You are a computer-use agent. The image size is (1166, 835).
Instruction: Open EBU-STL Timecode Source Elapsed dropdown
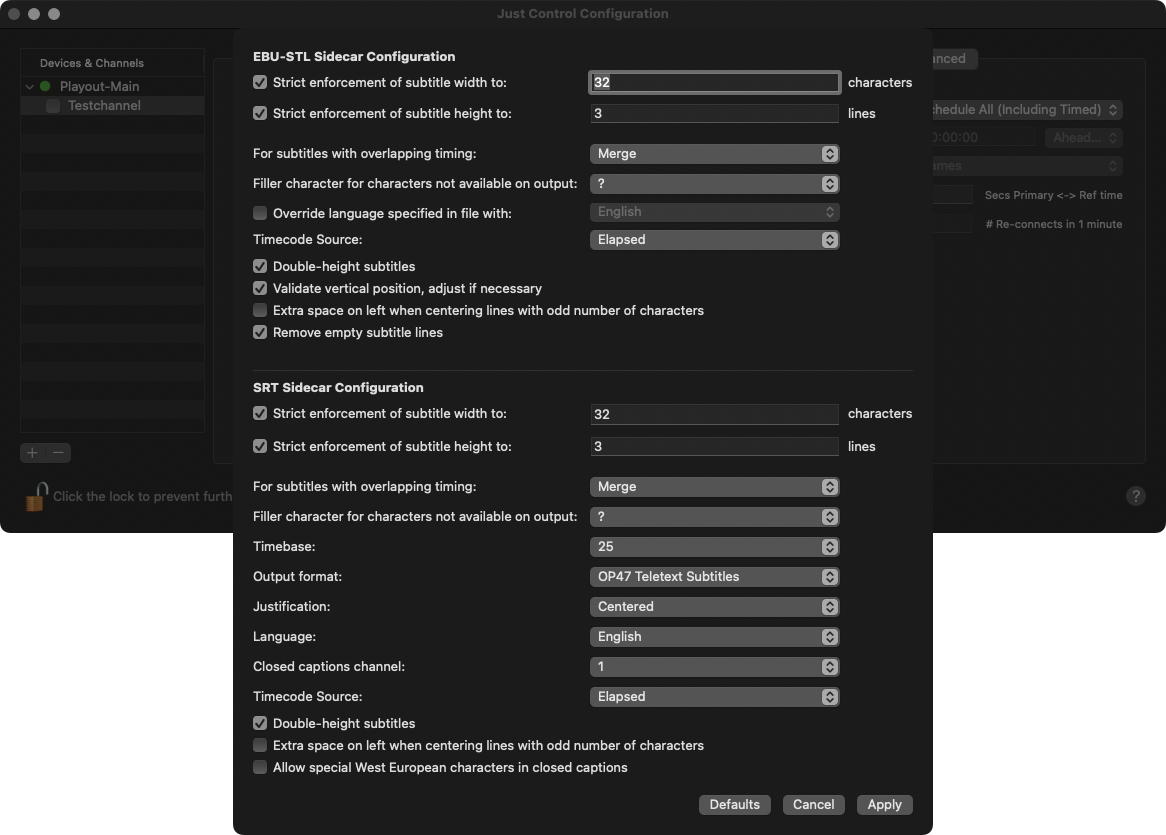[715, 239]
